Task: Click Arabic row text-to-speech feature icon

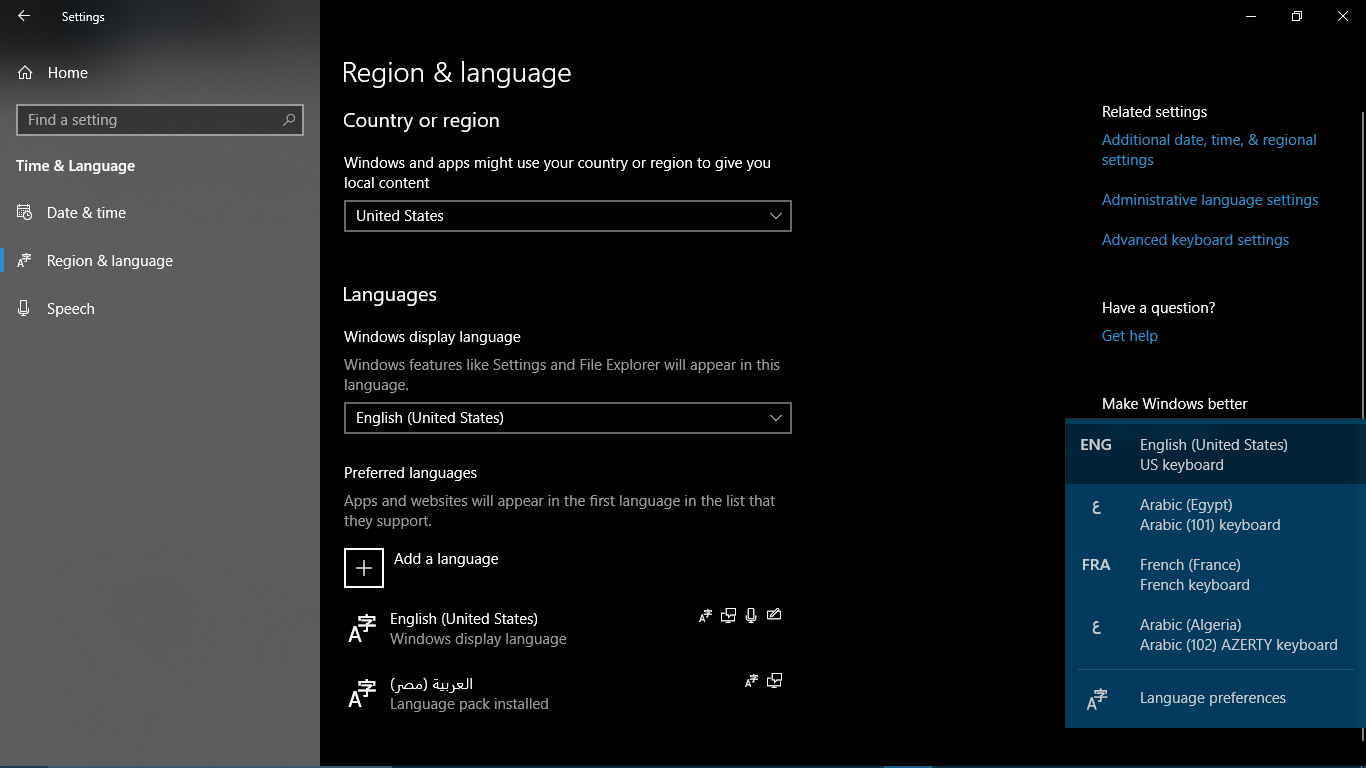Action: 774,681
